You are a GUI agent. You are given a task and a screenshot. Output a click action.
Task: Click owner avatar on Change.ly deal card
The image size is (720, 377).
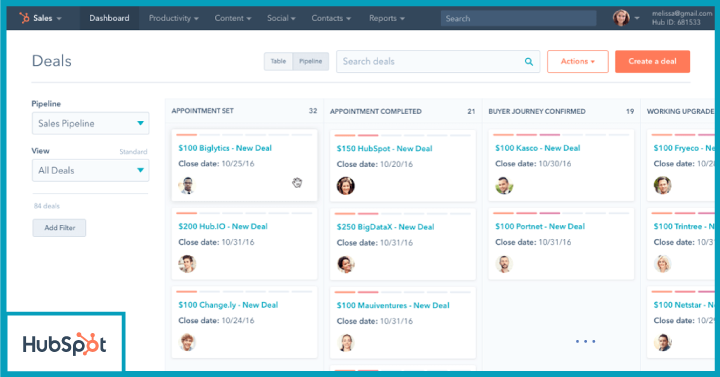coord(187,343)
